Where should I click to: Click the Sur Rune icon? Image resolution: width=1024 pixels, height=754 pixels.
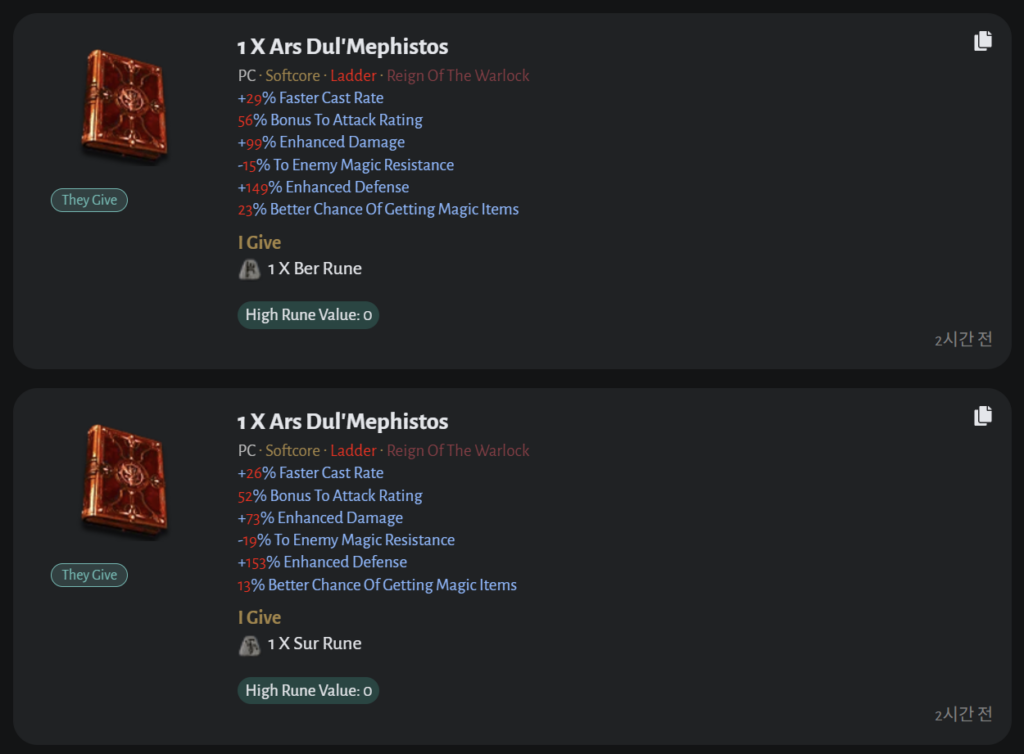[249, 644]
